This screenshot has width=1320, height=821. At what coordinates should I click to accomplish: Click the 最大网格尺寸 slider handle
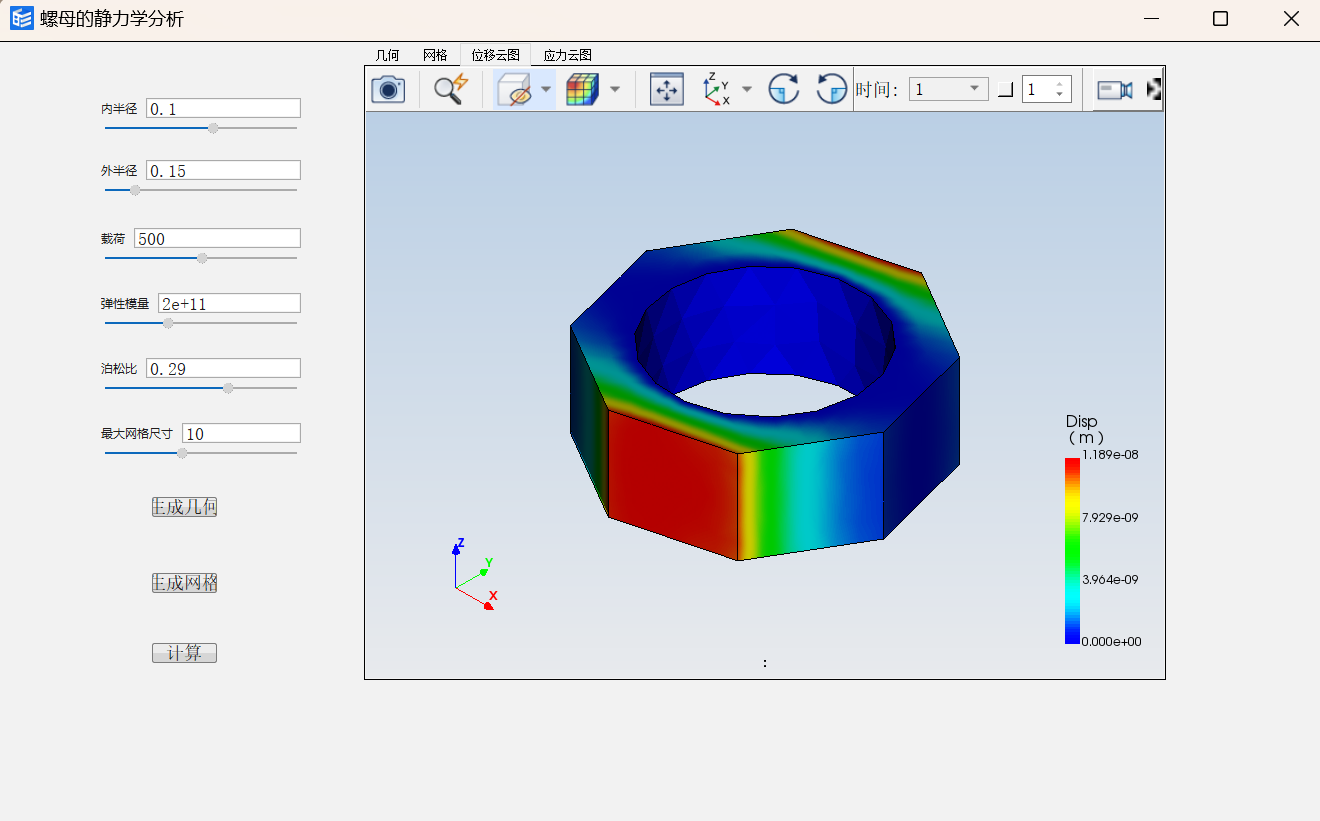pos(182,453)
